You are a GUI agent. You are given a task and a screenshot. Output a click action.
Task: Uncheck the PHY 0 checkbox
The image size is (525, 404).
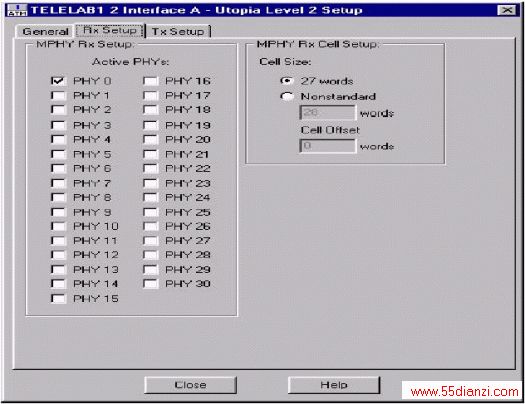pyautogui.click(x=58, y=81)
